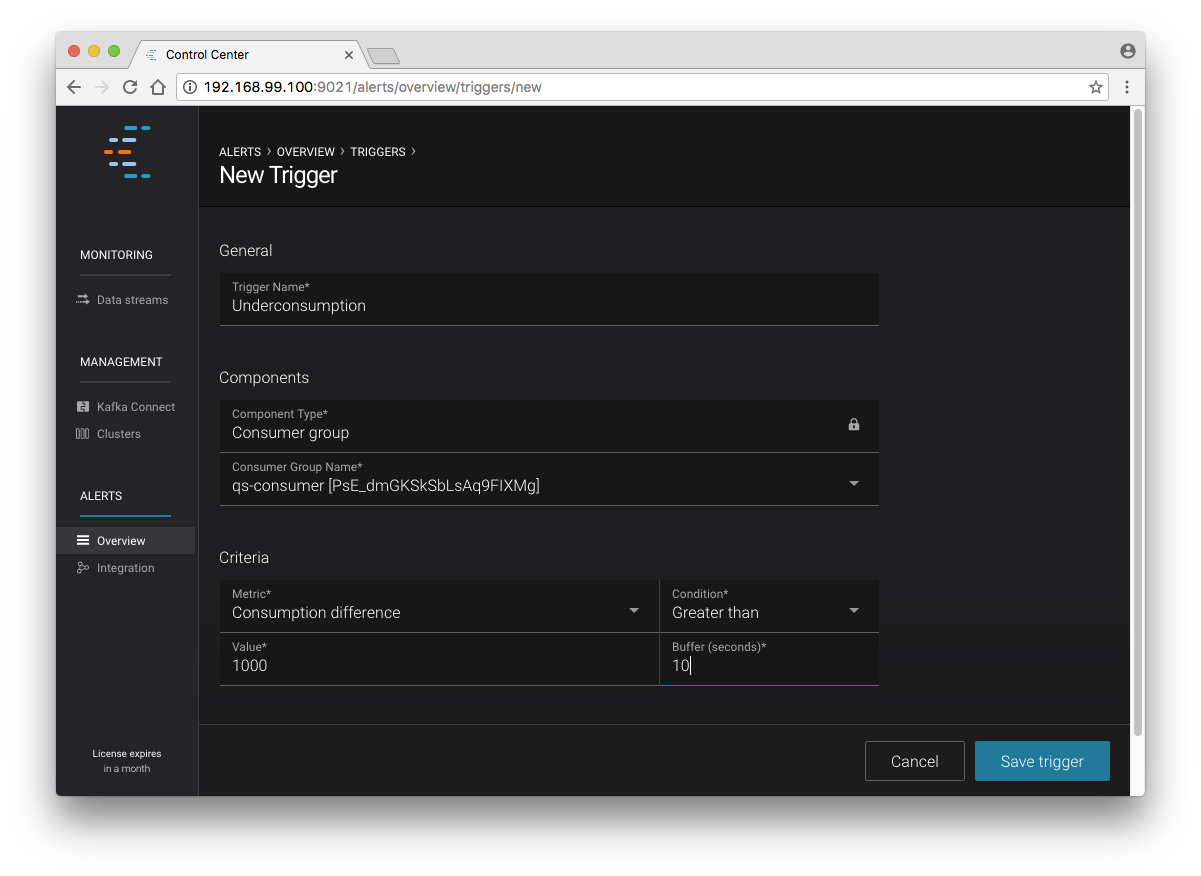The width and height of the screenshot is (1201, 876).
Task: Click the page's vertical scrollbar
Action: pyautogui.click(x=1137, y=420)
